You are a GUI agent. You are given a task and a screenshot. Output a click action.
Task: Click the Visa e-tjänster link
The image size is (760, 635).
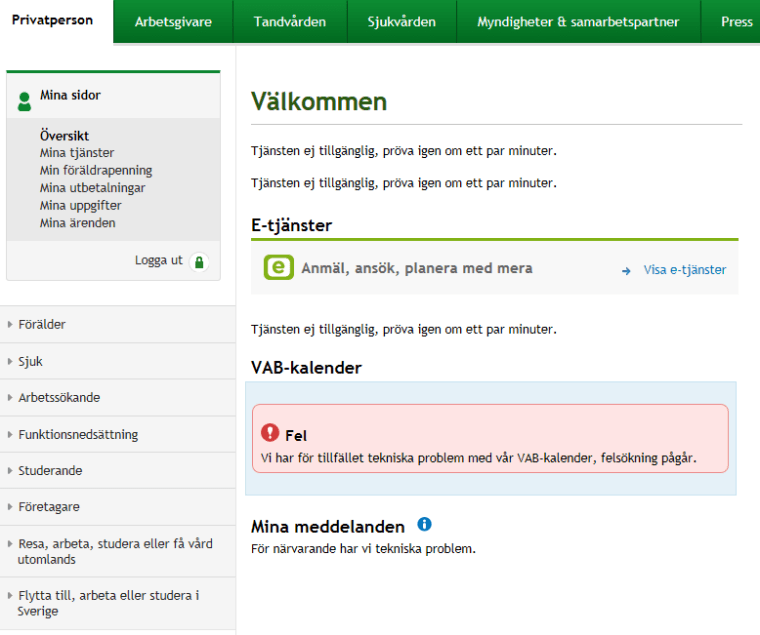coord(685,270)
